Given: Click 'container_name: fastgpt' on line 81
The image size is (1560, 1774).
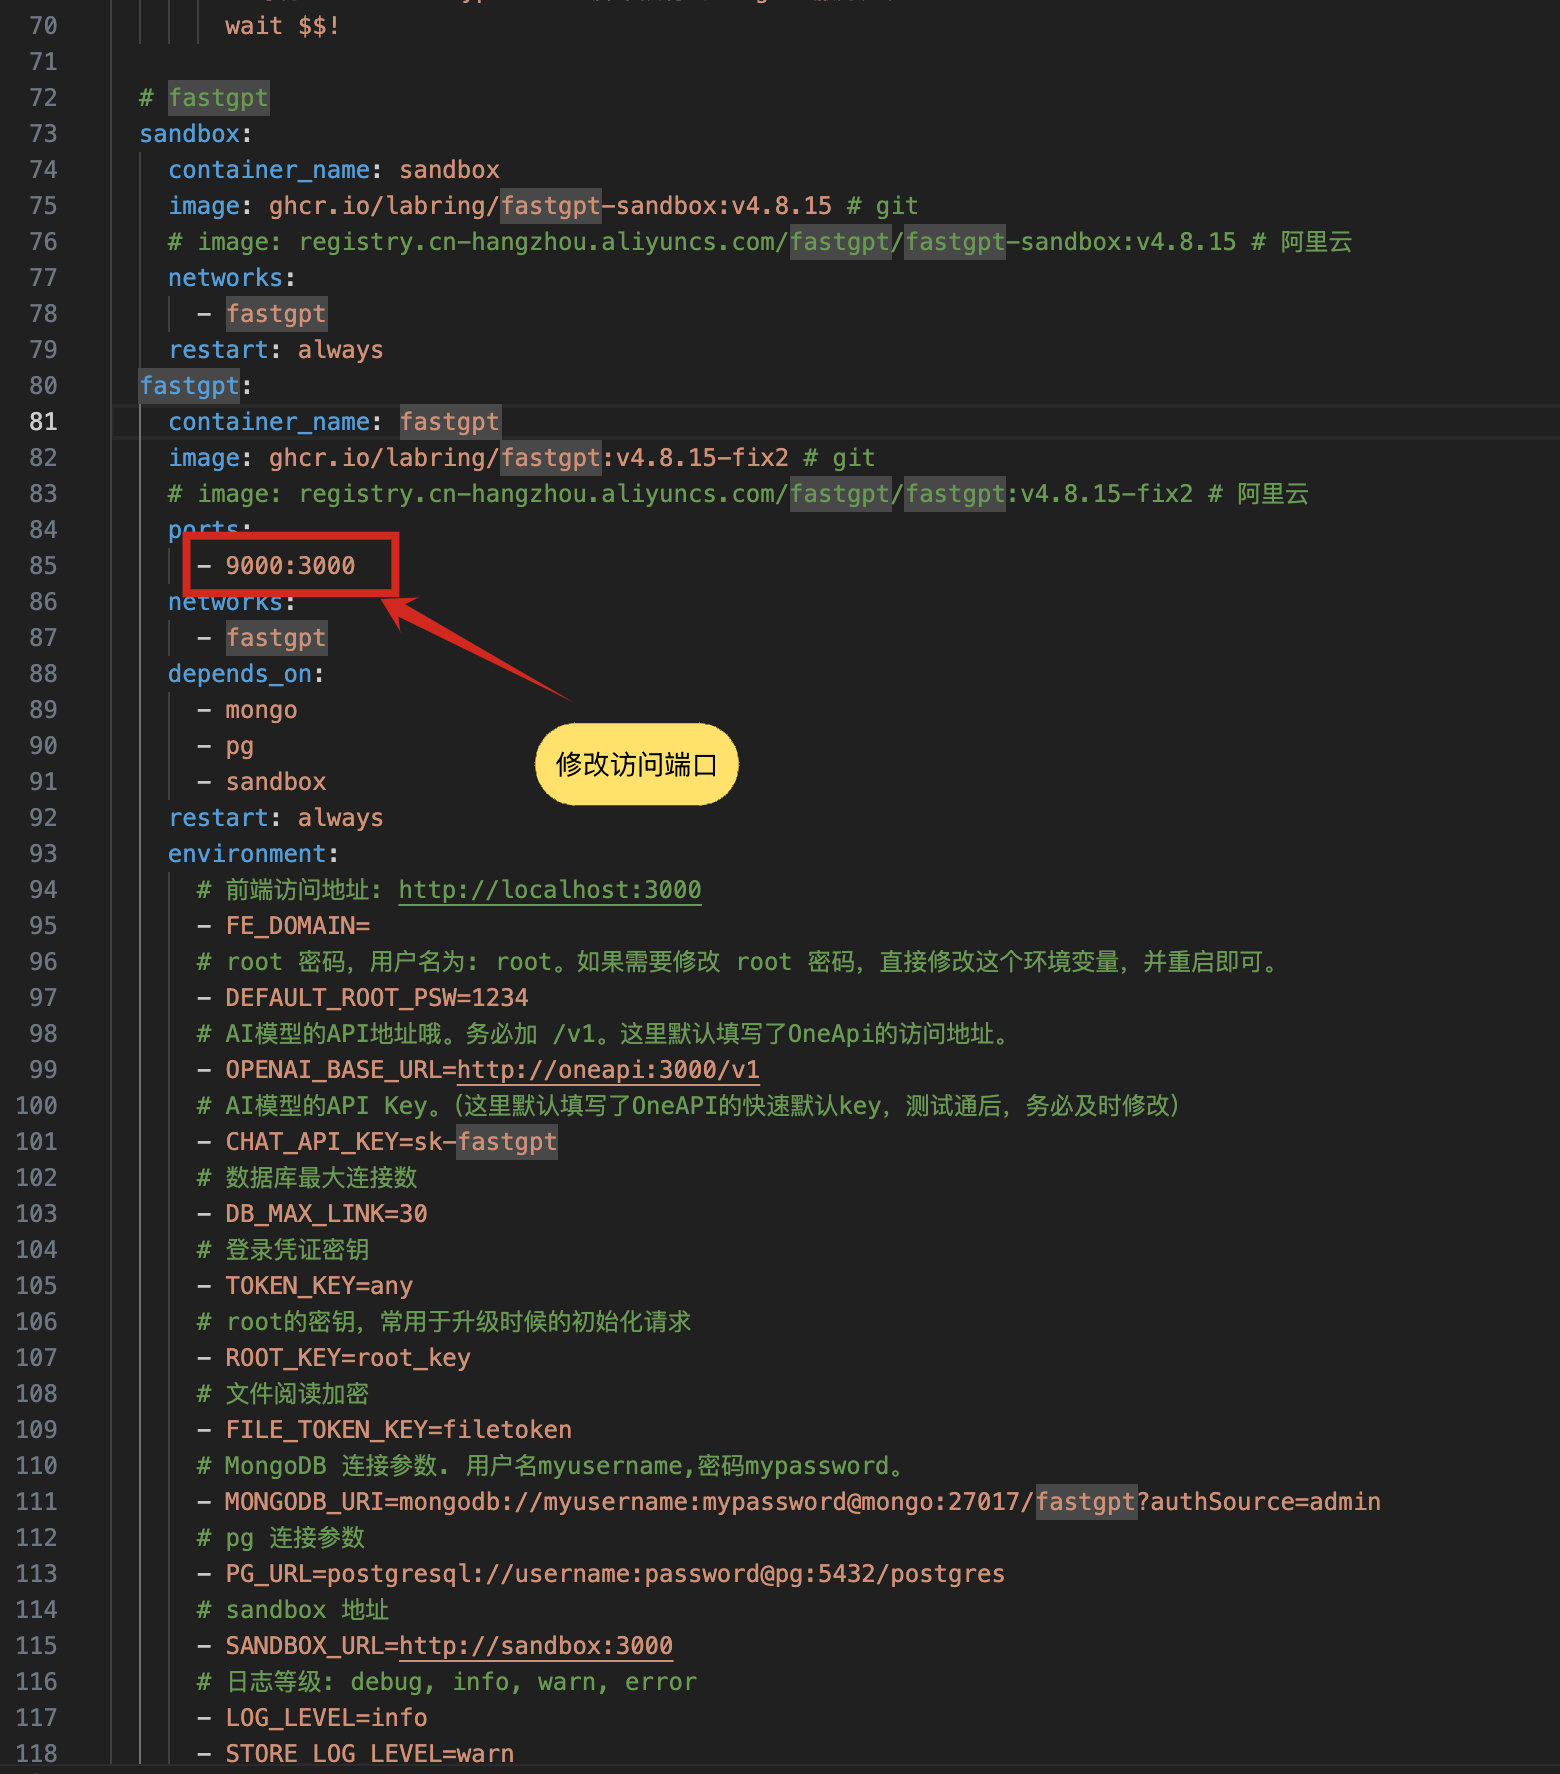Looking at the screenshot, I should (334, 422).
